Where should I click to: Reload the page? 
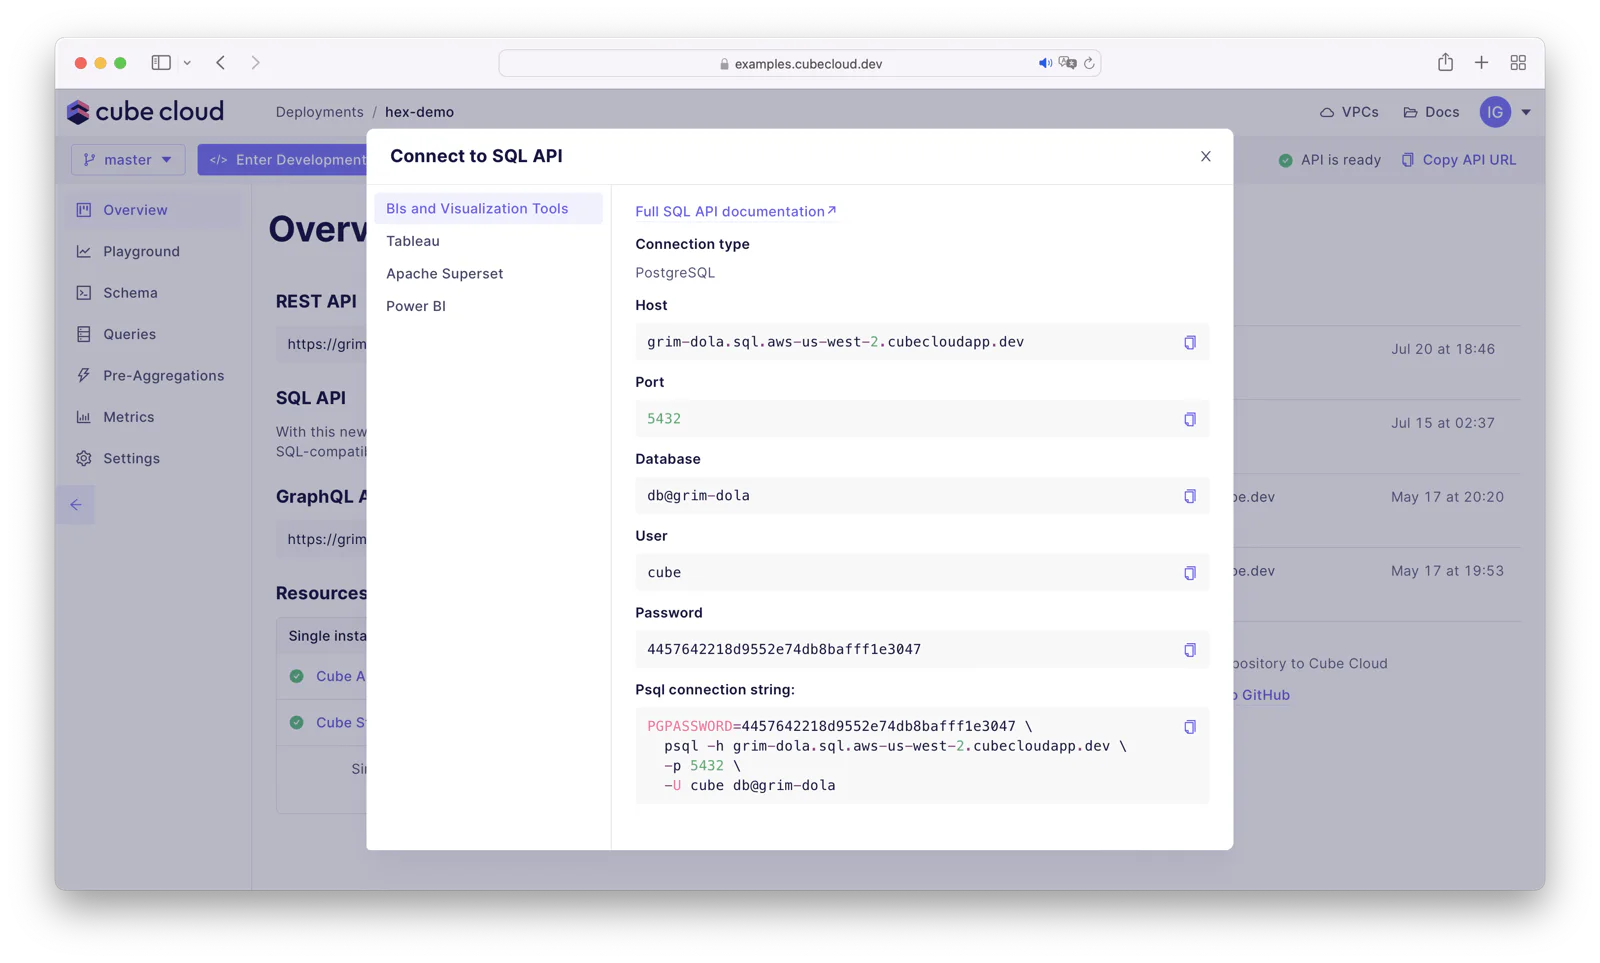(x=1089, y=63)
